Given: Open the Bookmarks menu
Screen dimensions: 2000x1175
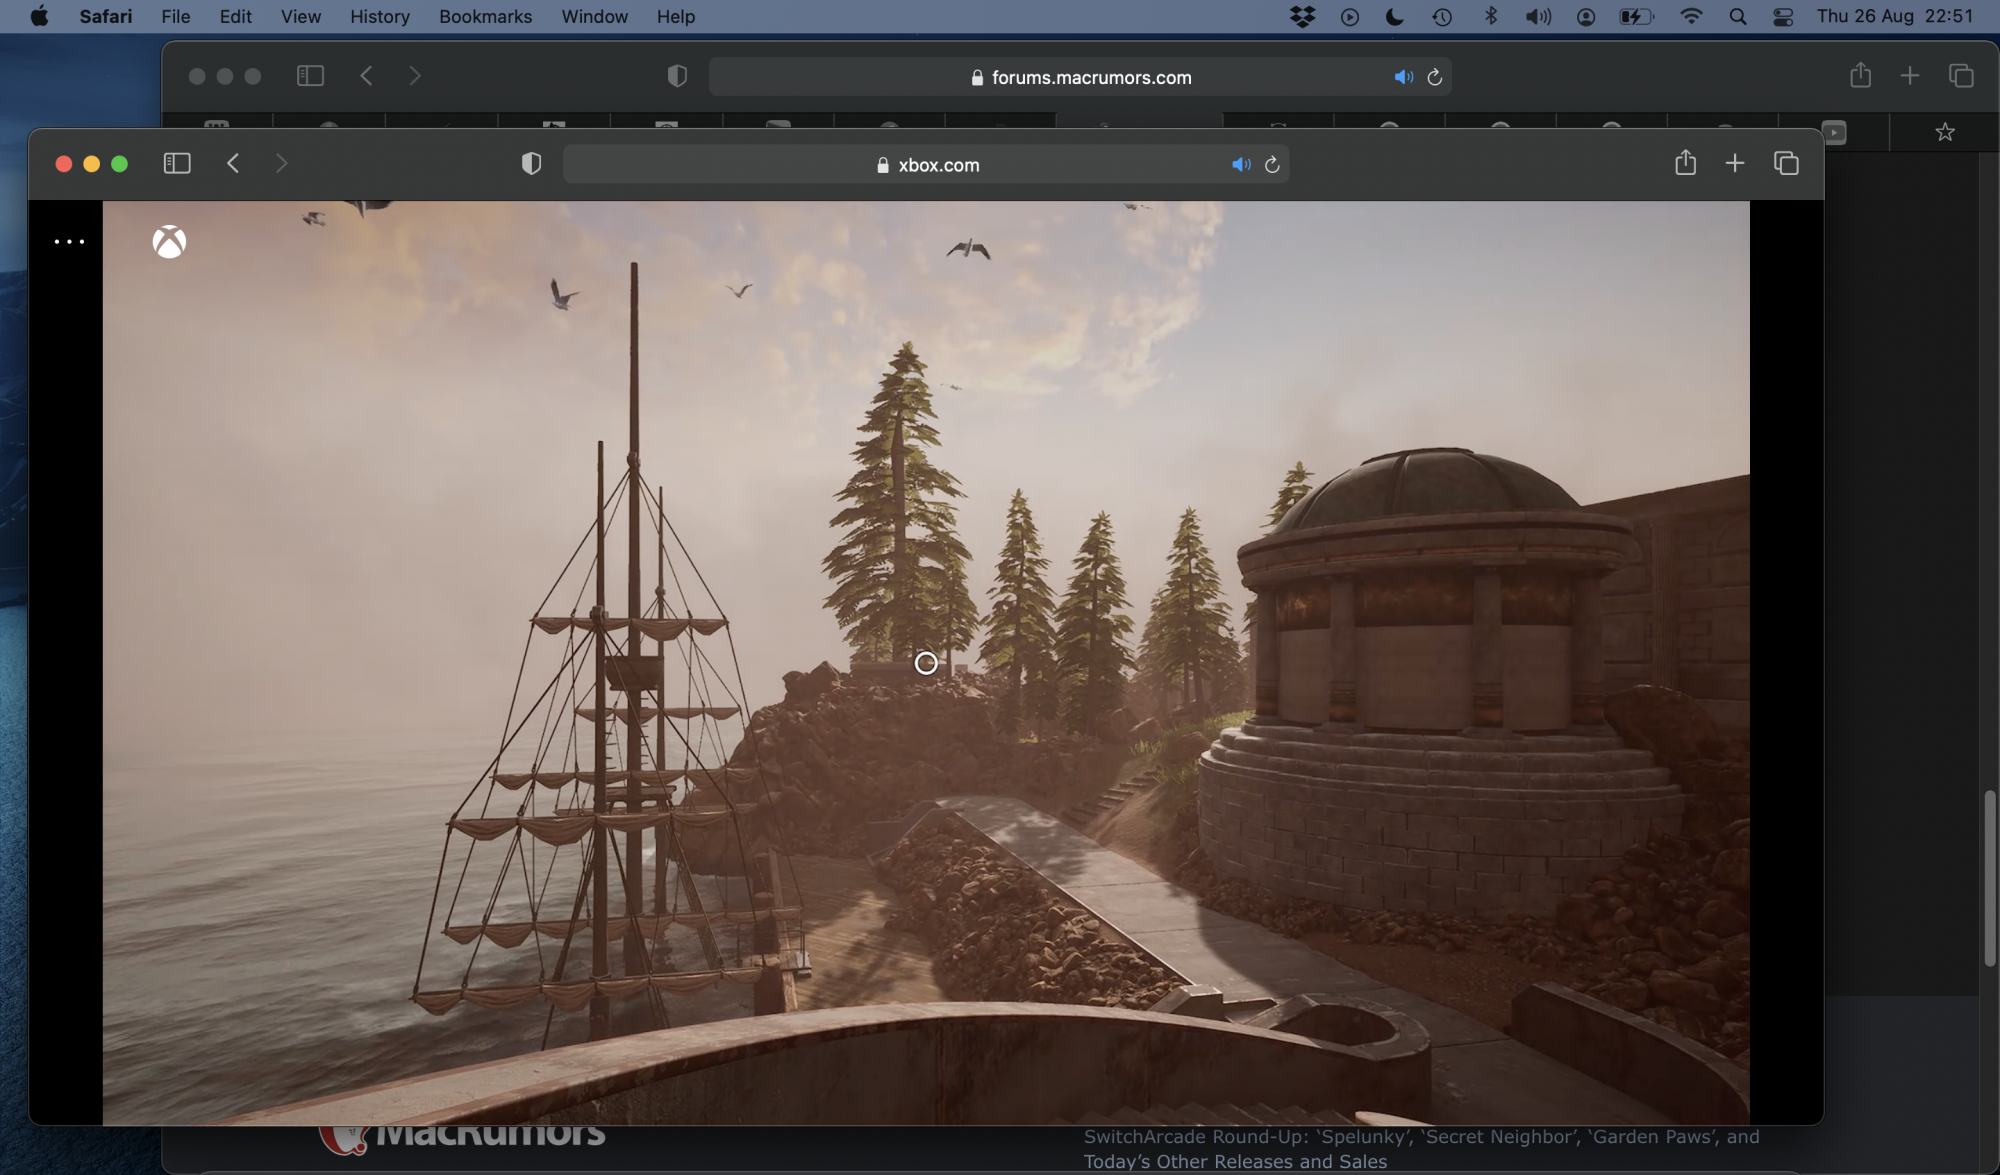Looking at the screenshot, I should click(x=485, y=17).
